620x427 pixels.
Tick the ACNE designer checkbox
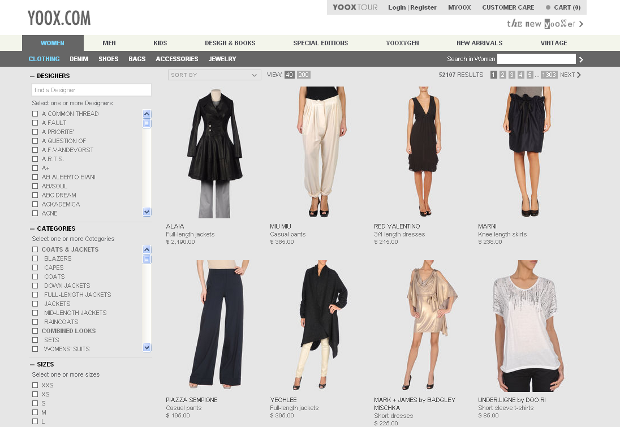[35, 214]
